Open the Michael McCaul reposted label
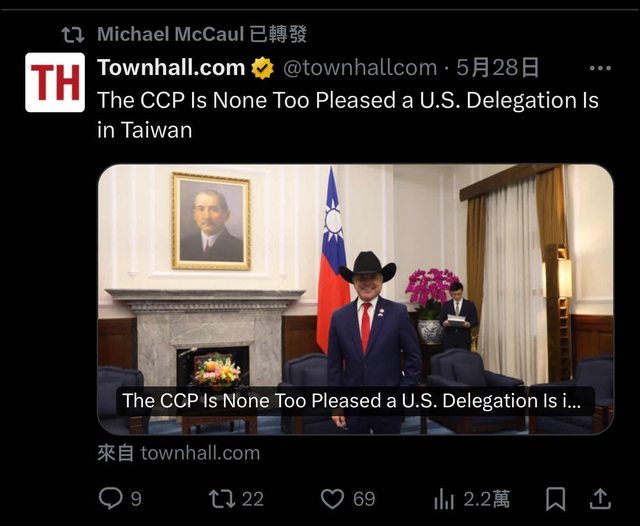Viewport: 640px width, 526px height. point(202,34)
